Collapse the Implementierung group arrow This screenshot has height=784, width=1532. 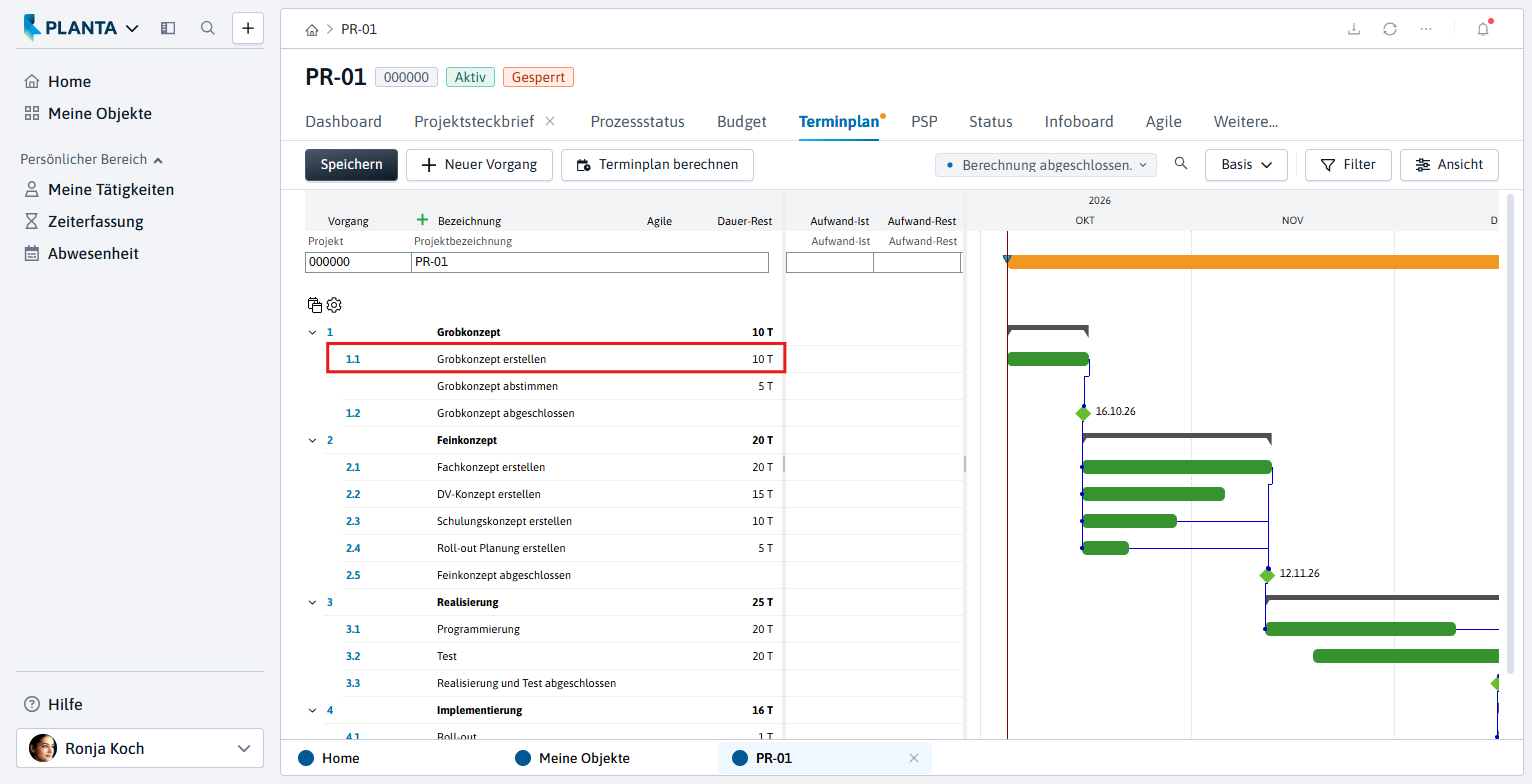click(313, 710)
